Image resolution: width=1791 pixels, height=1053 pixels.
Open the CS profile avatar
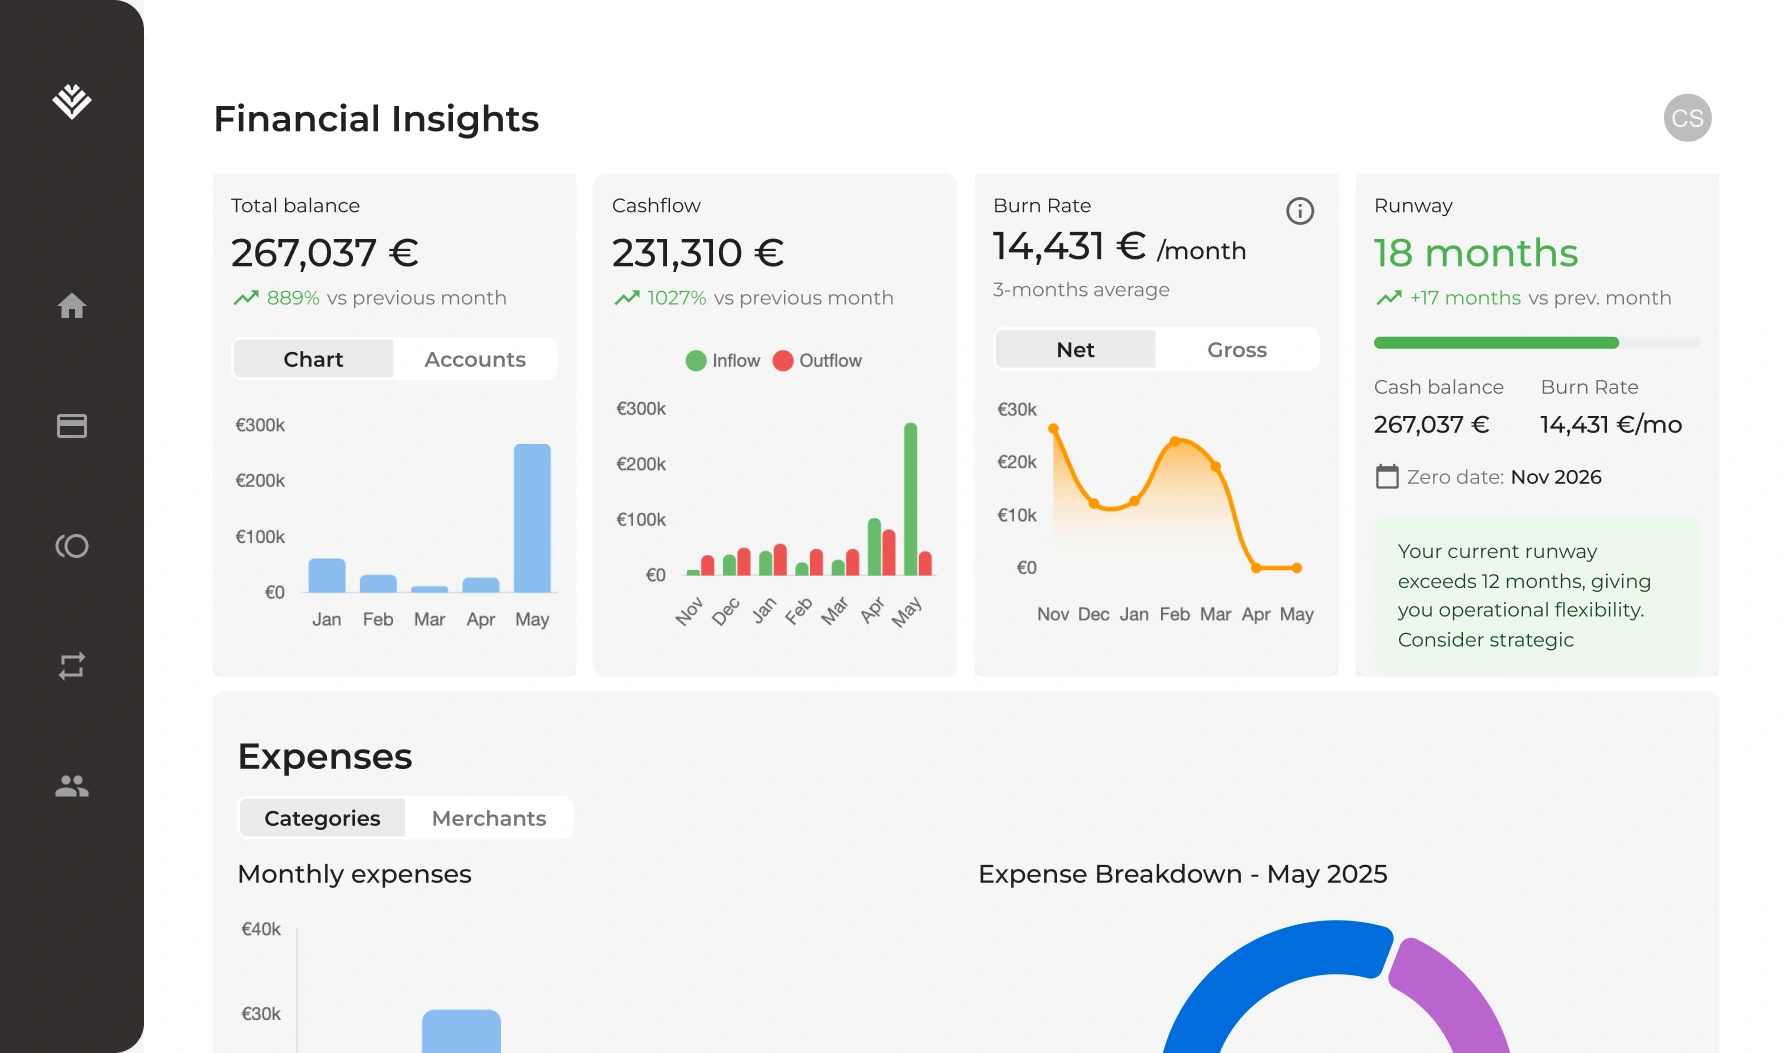point(1687,117)
